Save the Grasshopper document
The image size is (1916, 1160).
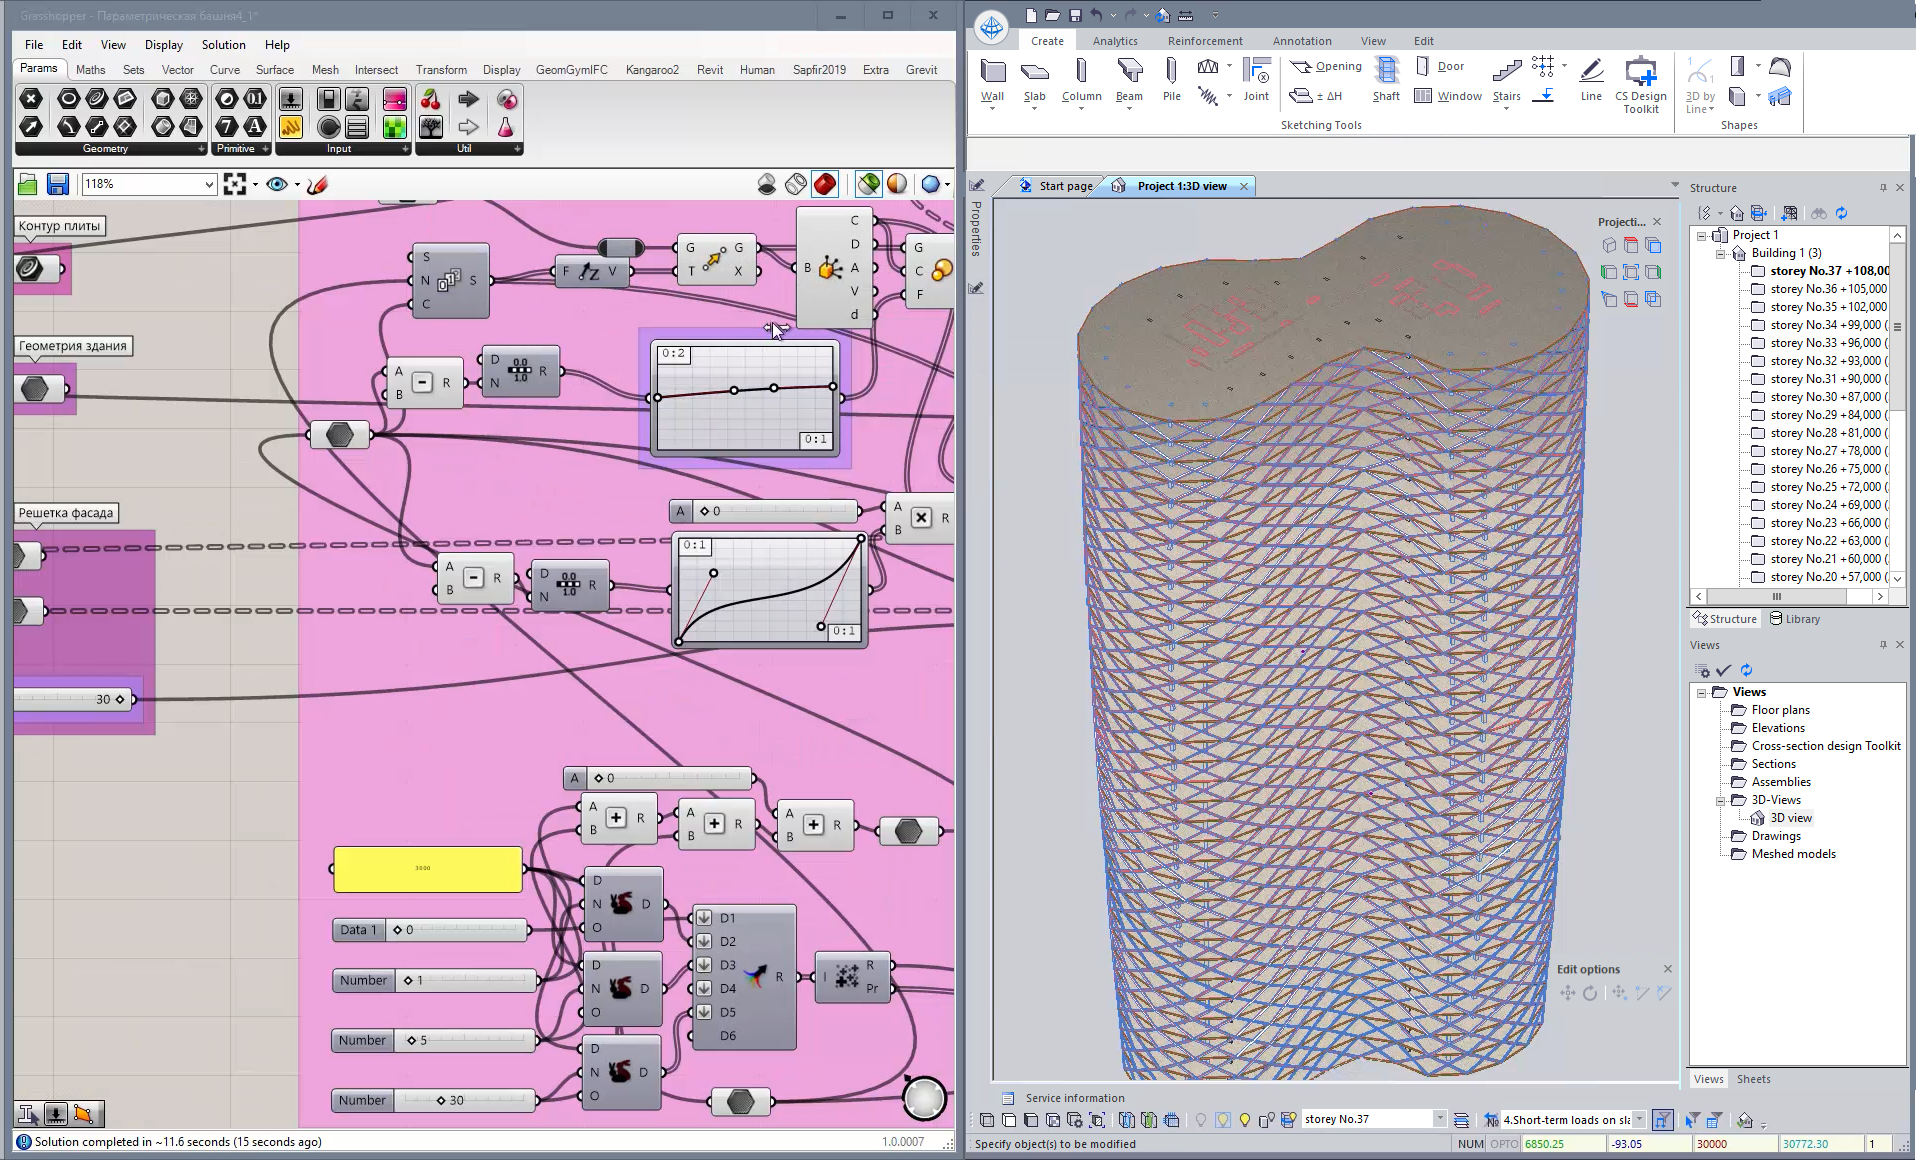coord(57,184)
